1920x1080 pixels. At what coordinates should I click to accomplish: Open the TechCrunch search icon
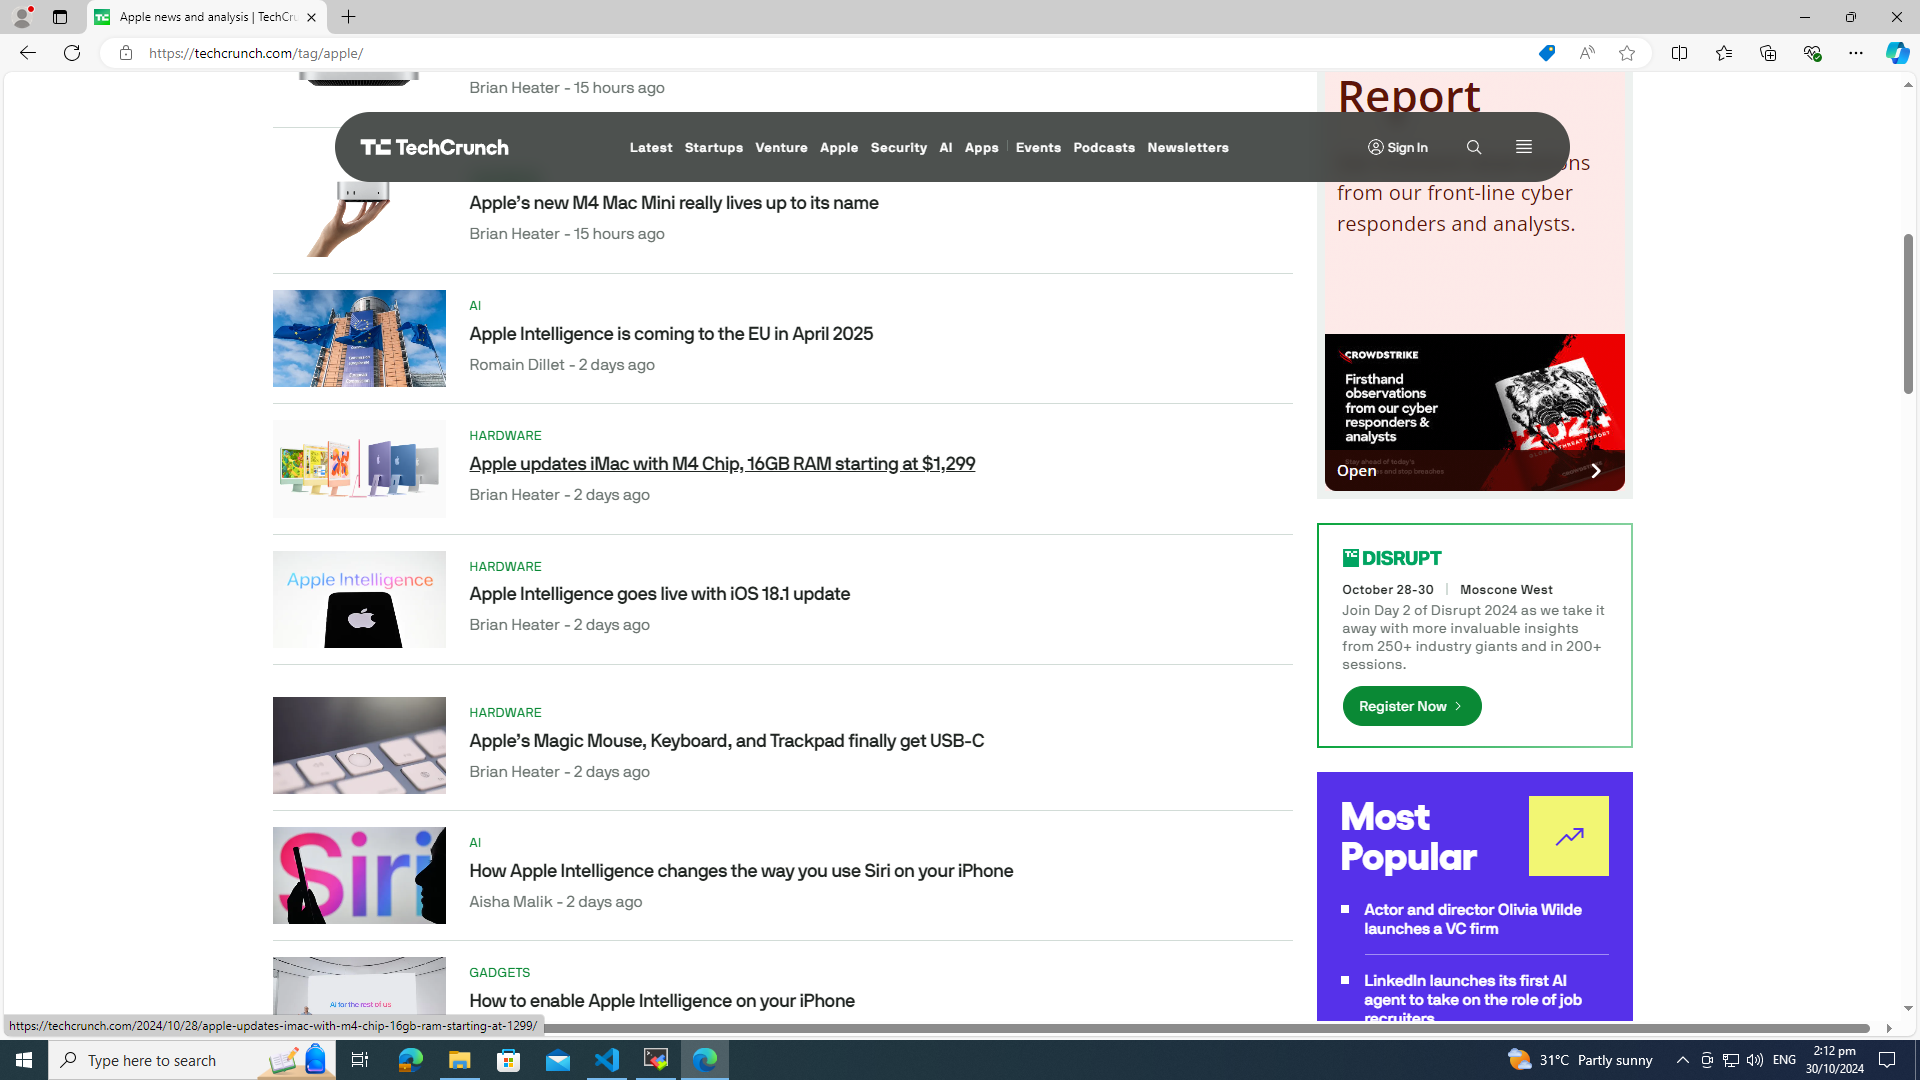tap(1473, 147)
